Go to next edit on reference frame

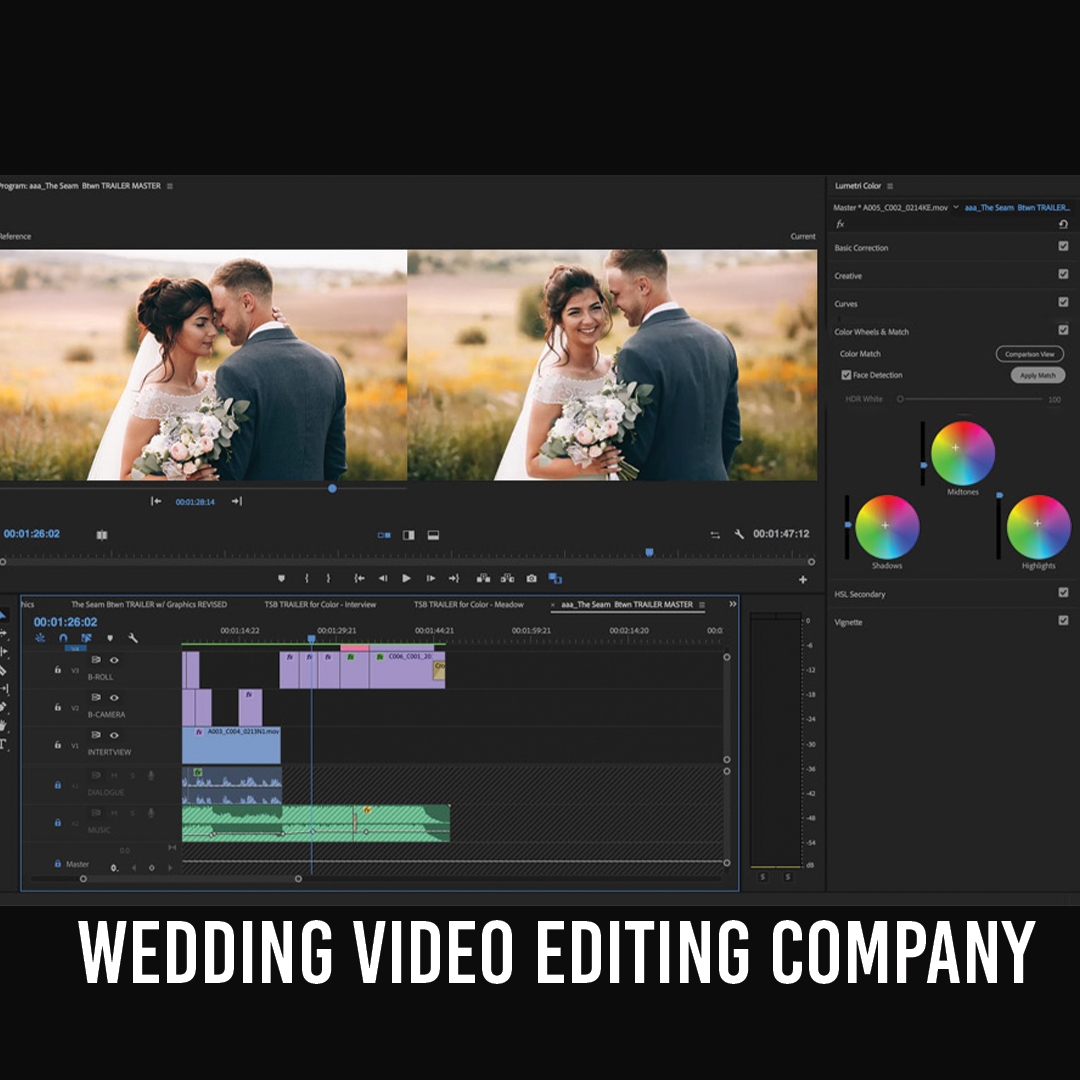236,501
